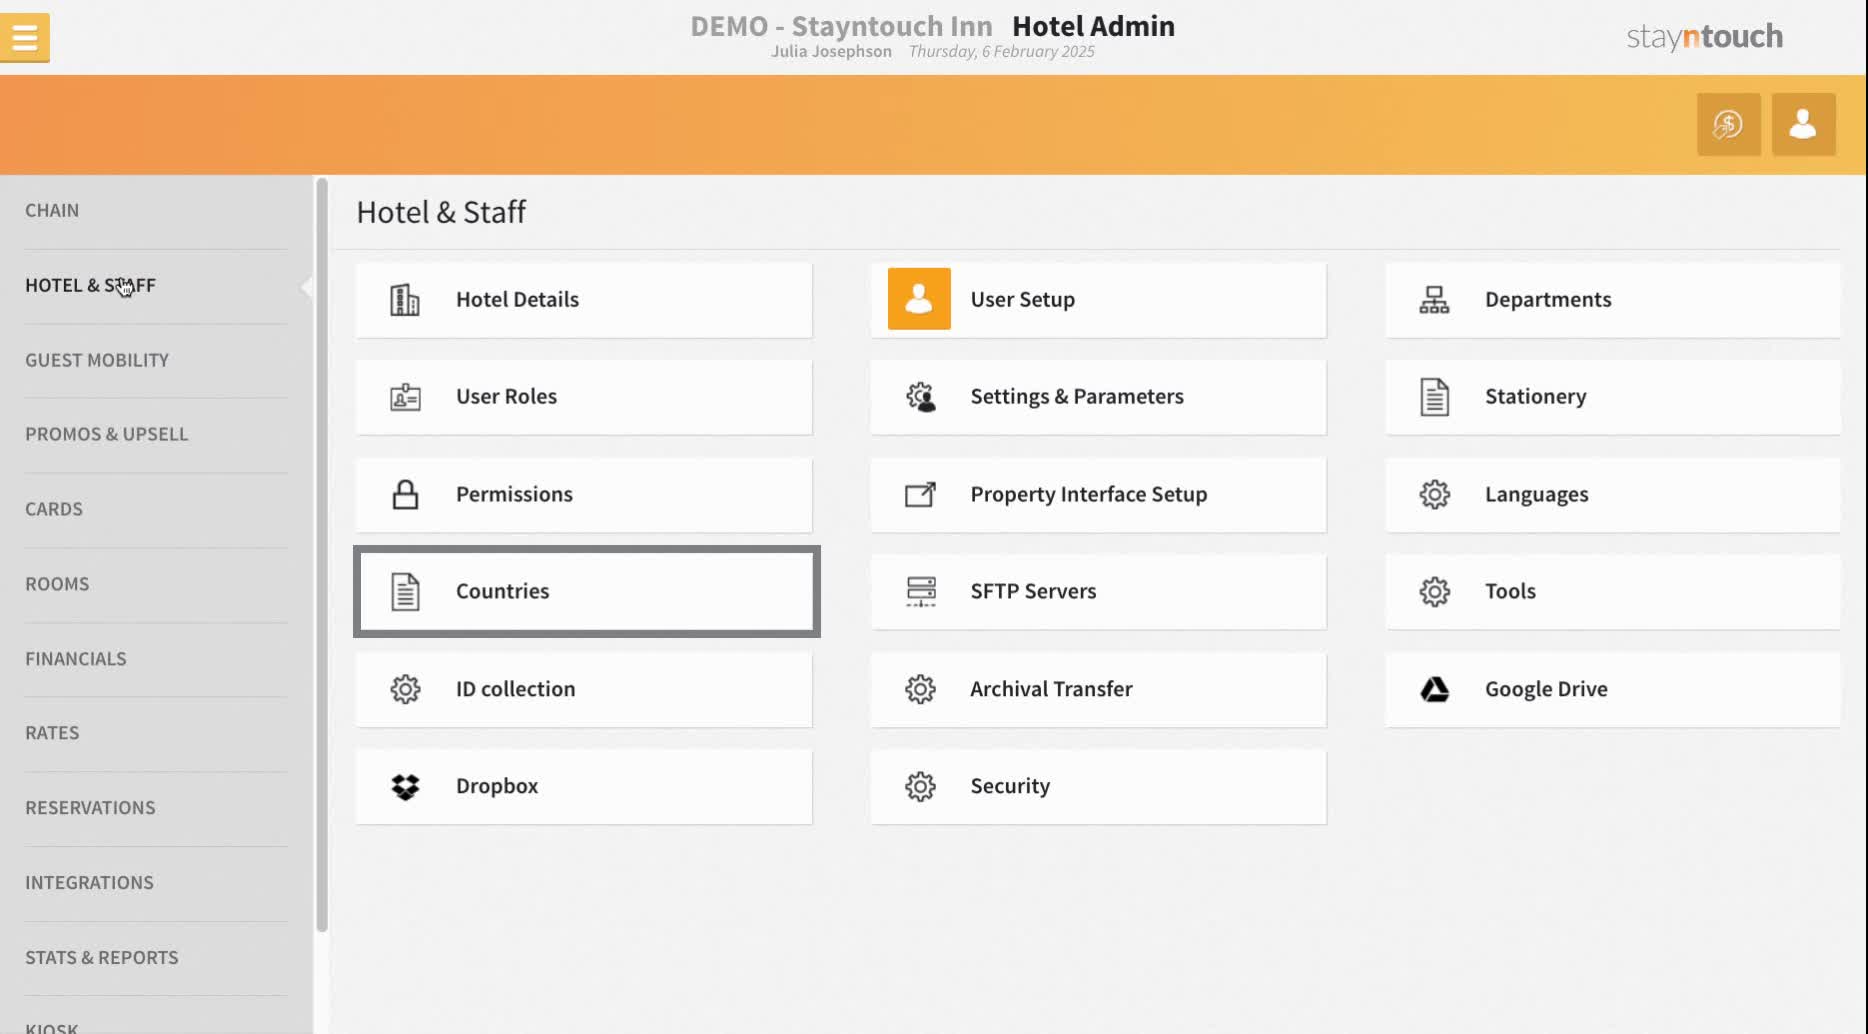Click the User Roles ID badge icon
Screen dimensions: 1868x1034
(405, 397)
